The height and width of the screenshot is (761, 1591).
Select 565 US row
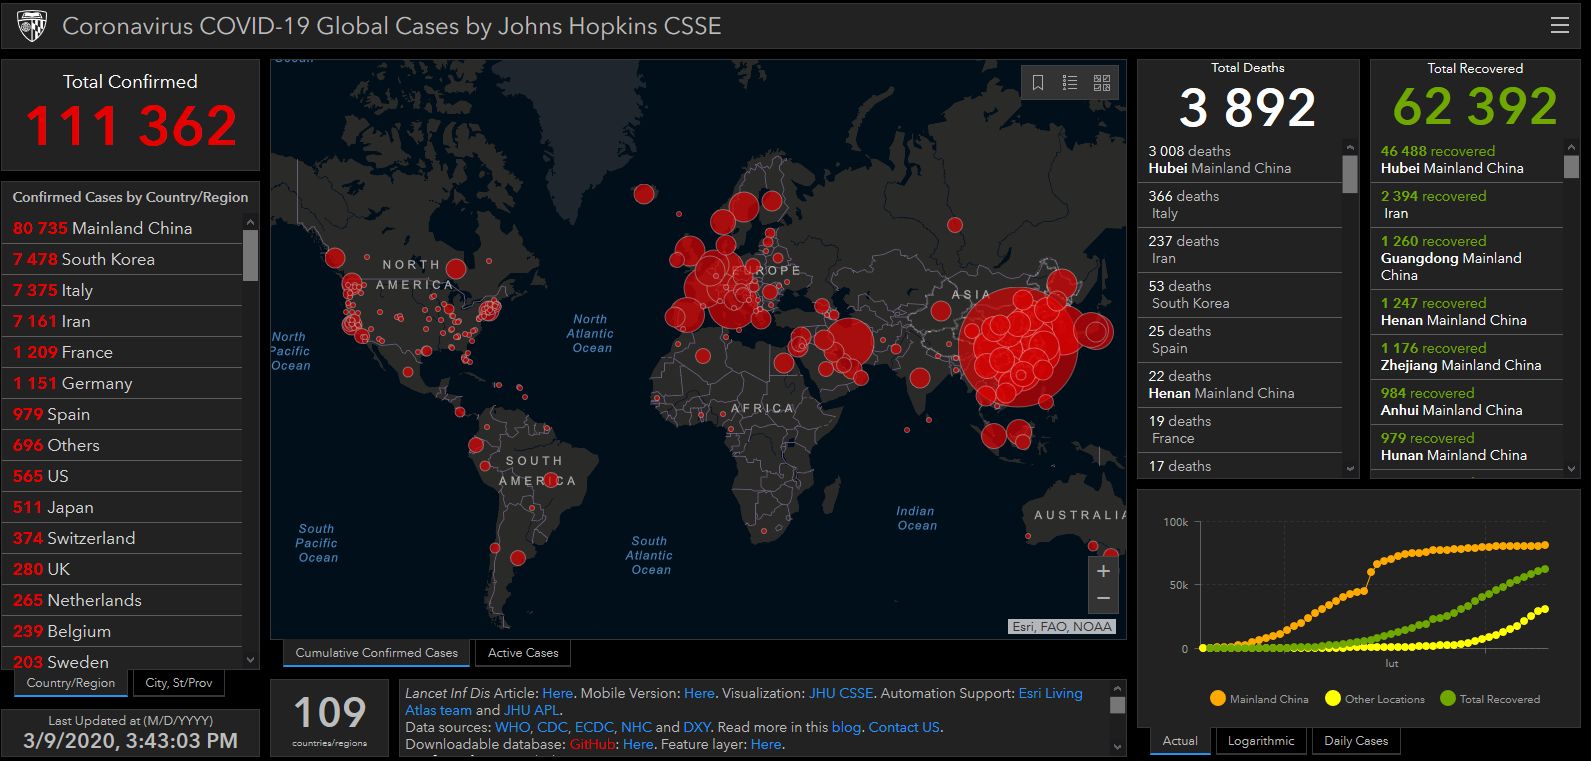tap(123, 476)
